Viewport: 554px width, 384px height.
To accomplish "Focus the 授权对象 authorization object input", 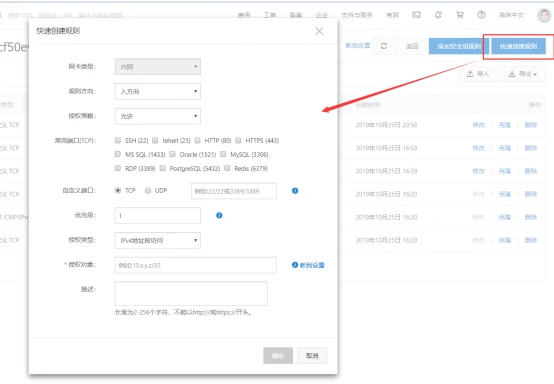I will click(196, 265).
